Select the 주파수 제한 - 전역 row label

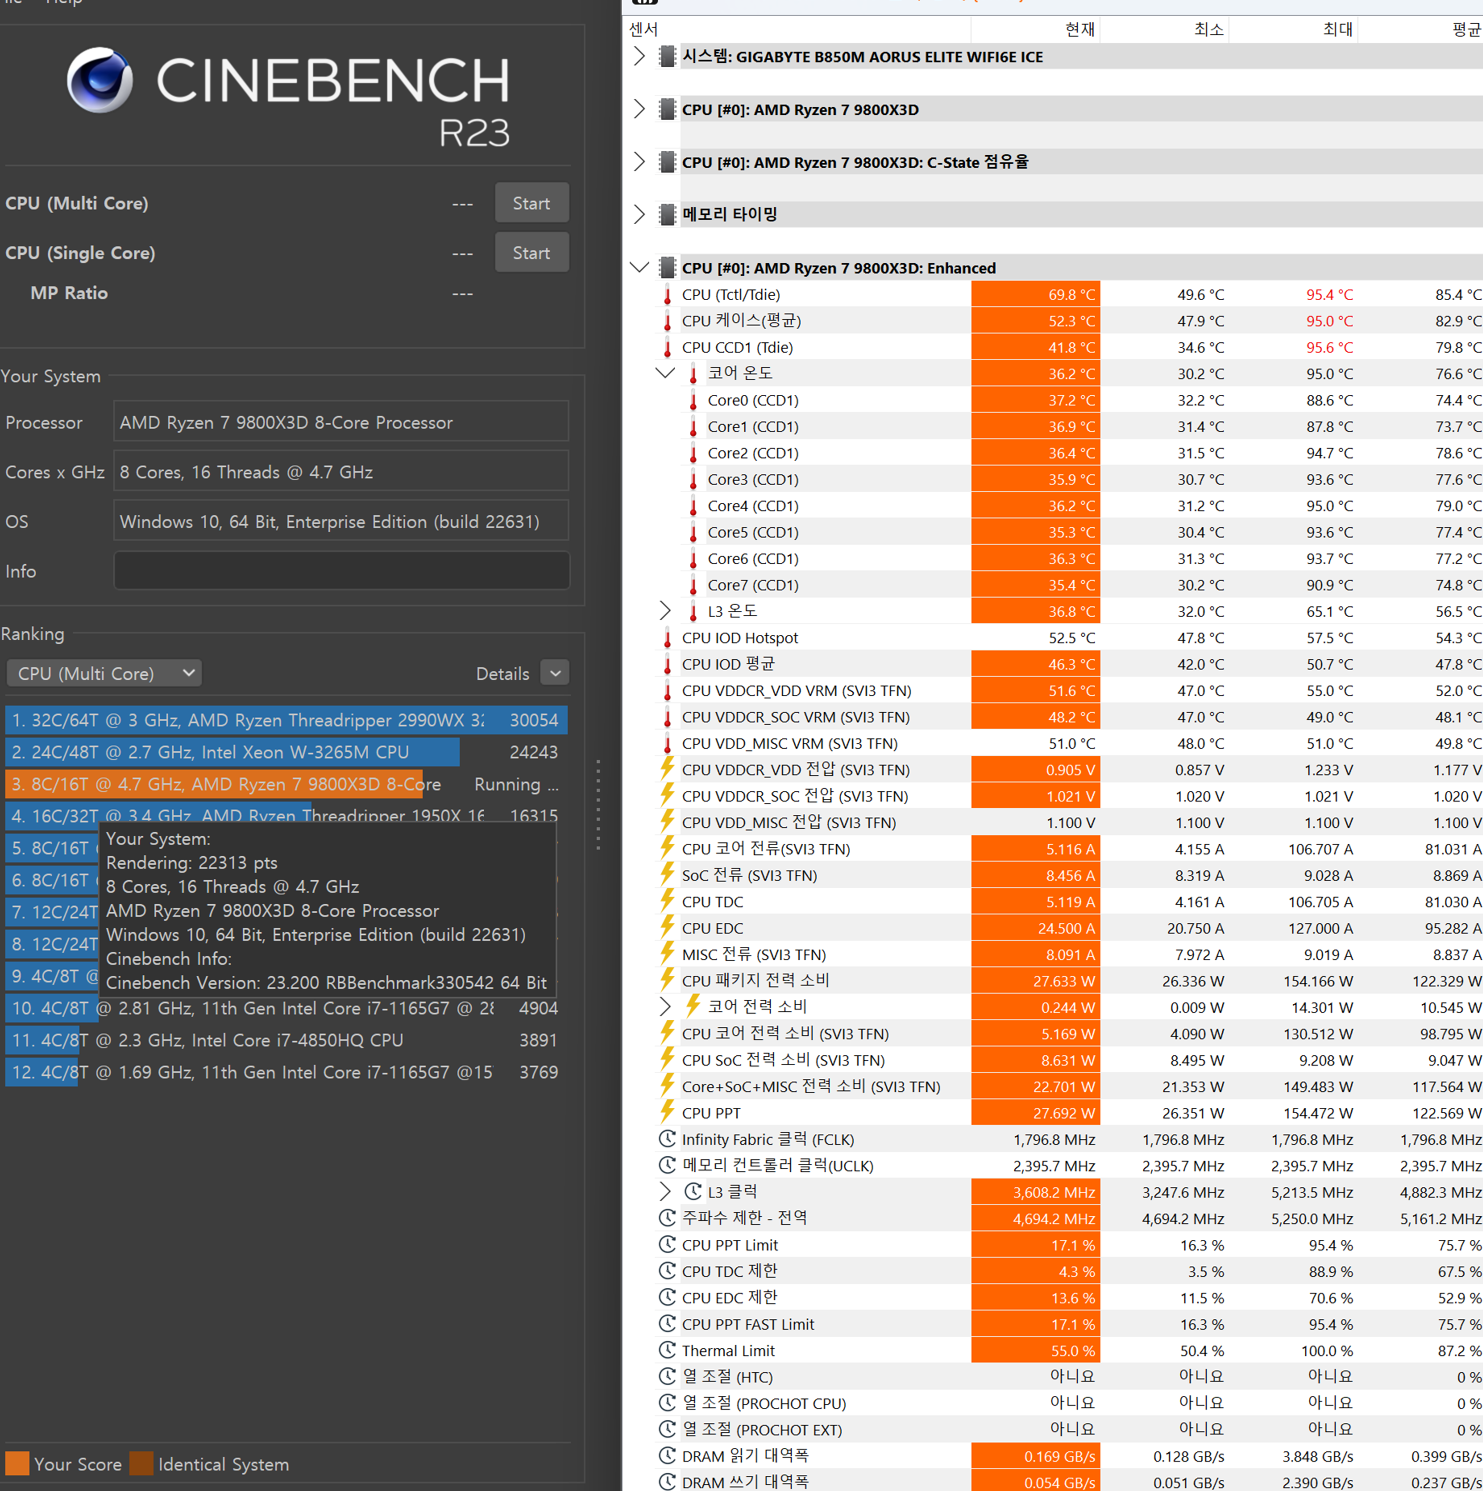[744, 1218]
